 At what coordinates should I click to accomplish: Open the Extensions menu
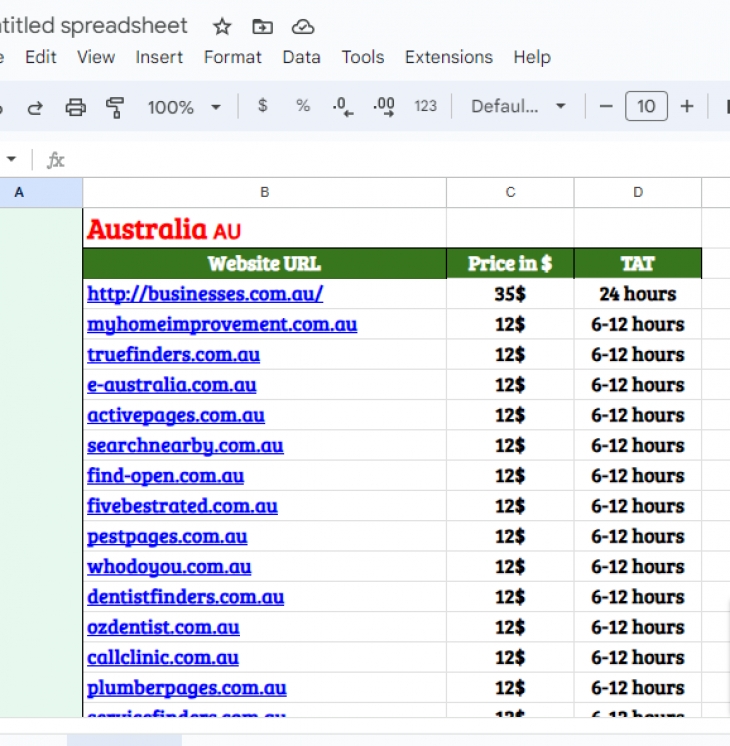[x=449, y=57]
